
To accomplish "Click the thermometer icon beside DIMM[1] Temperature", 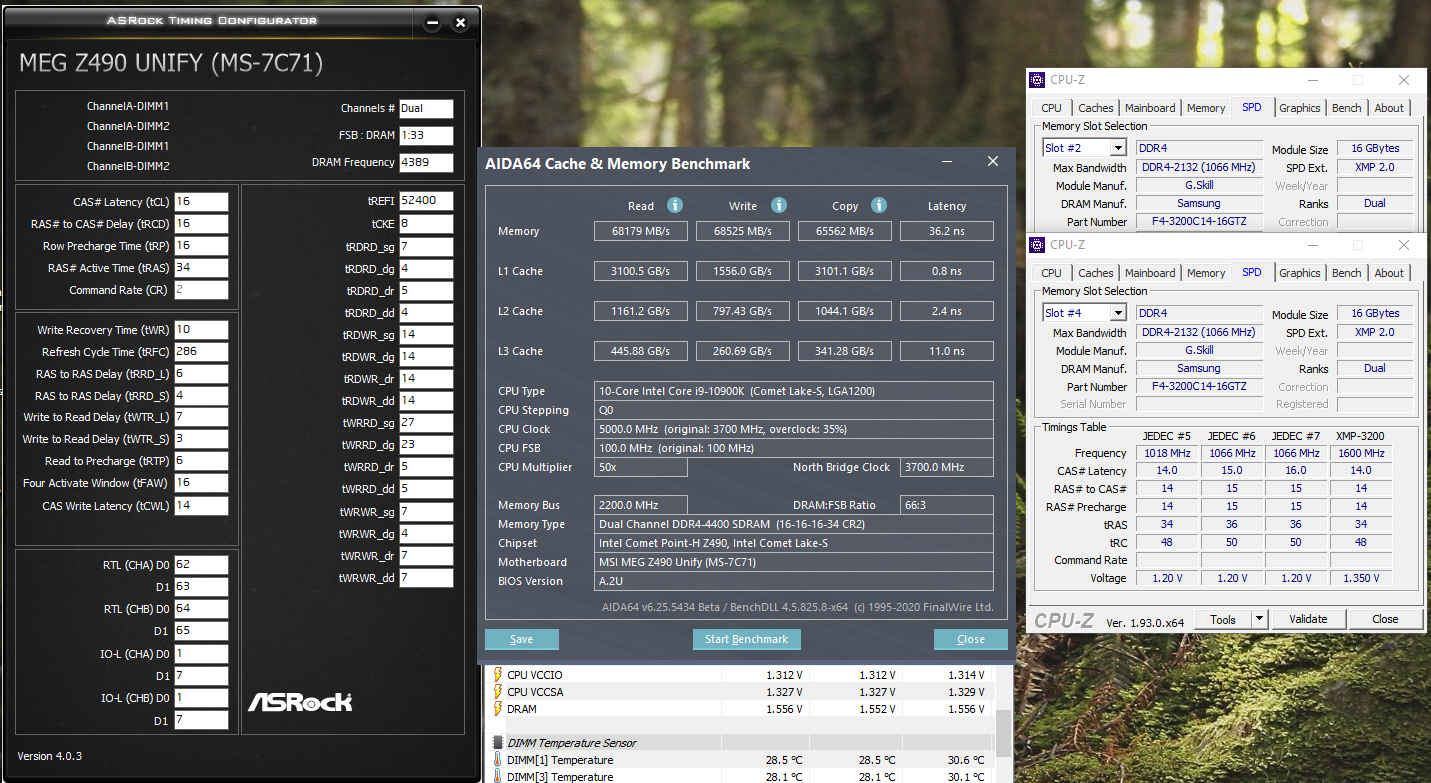I will (x=498, y=760).
